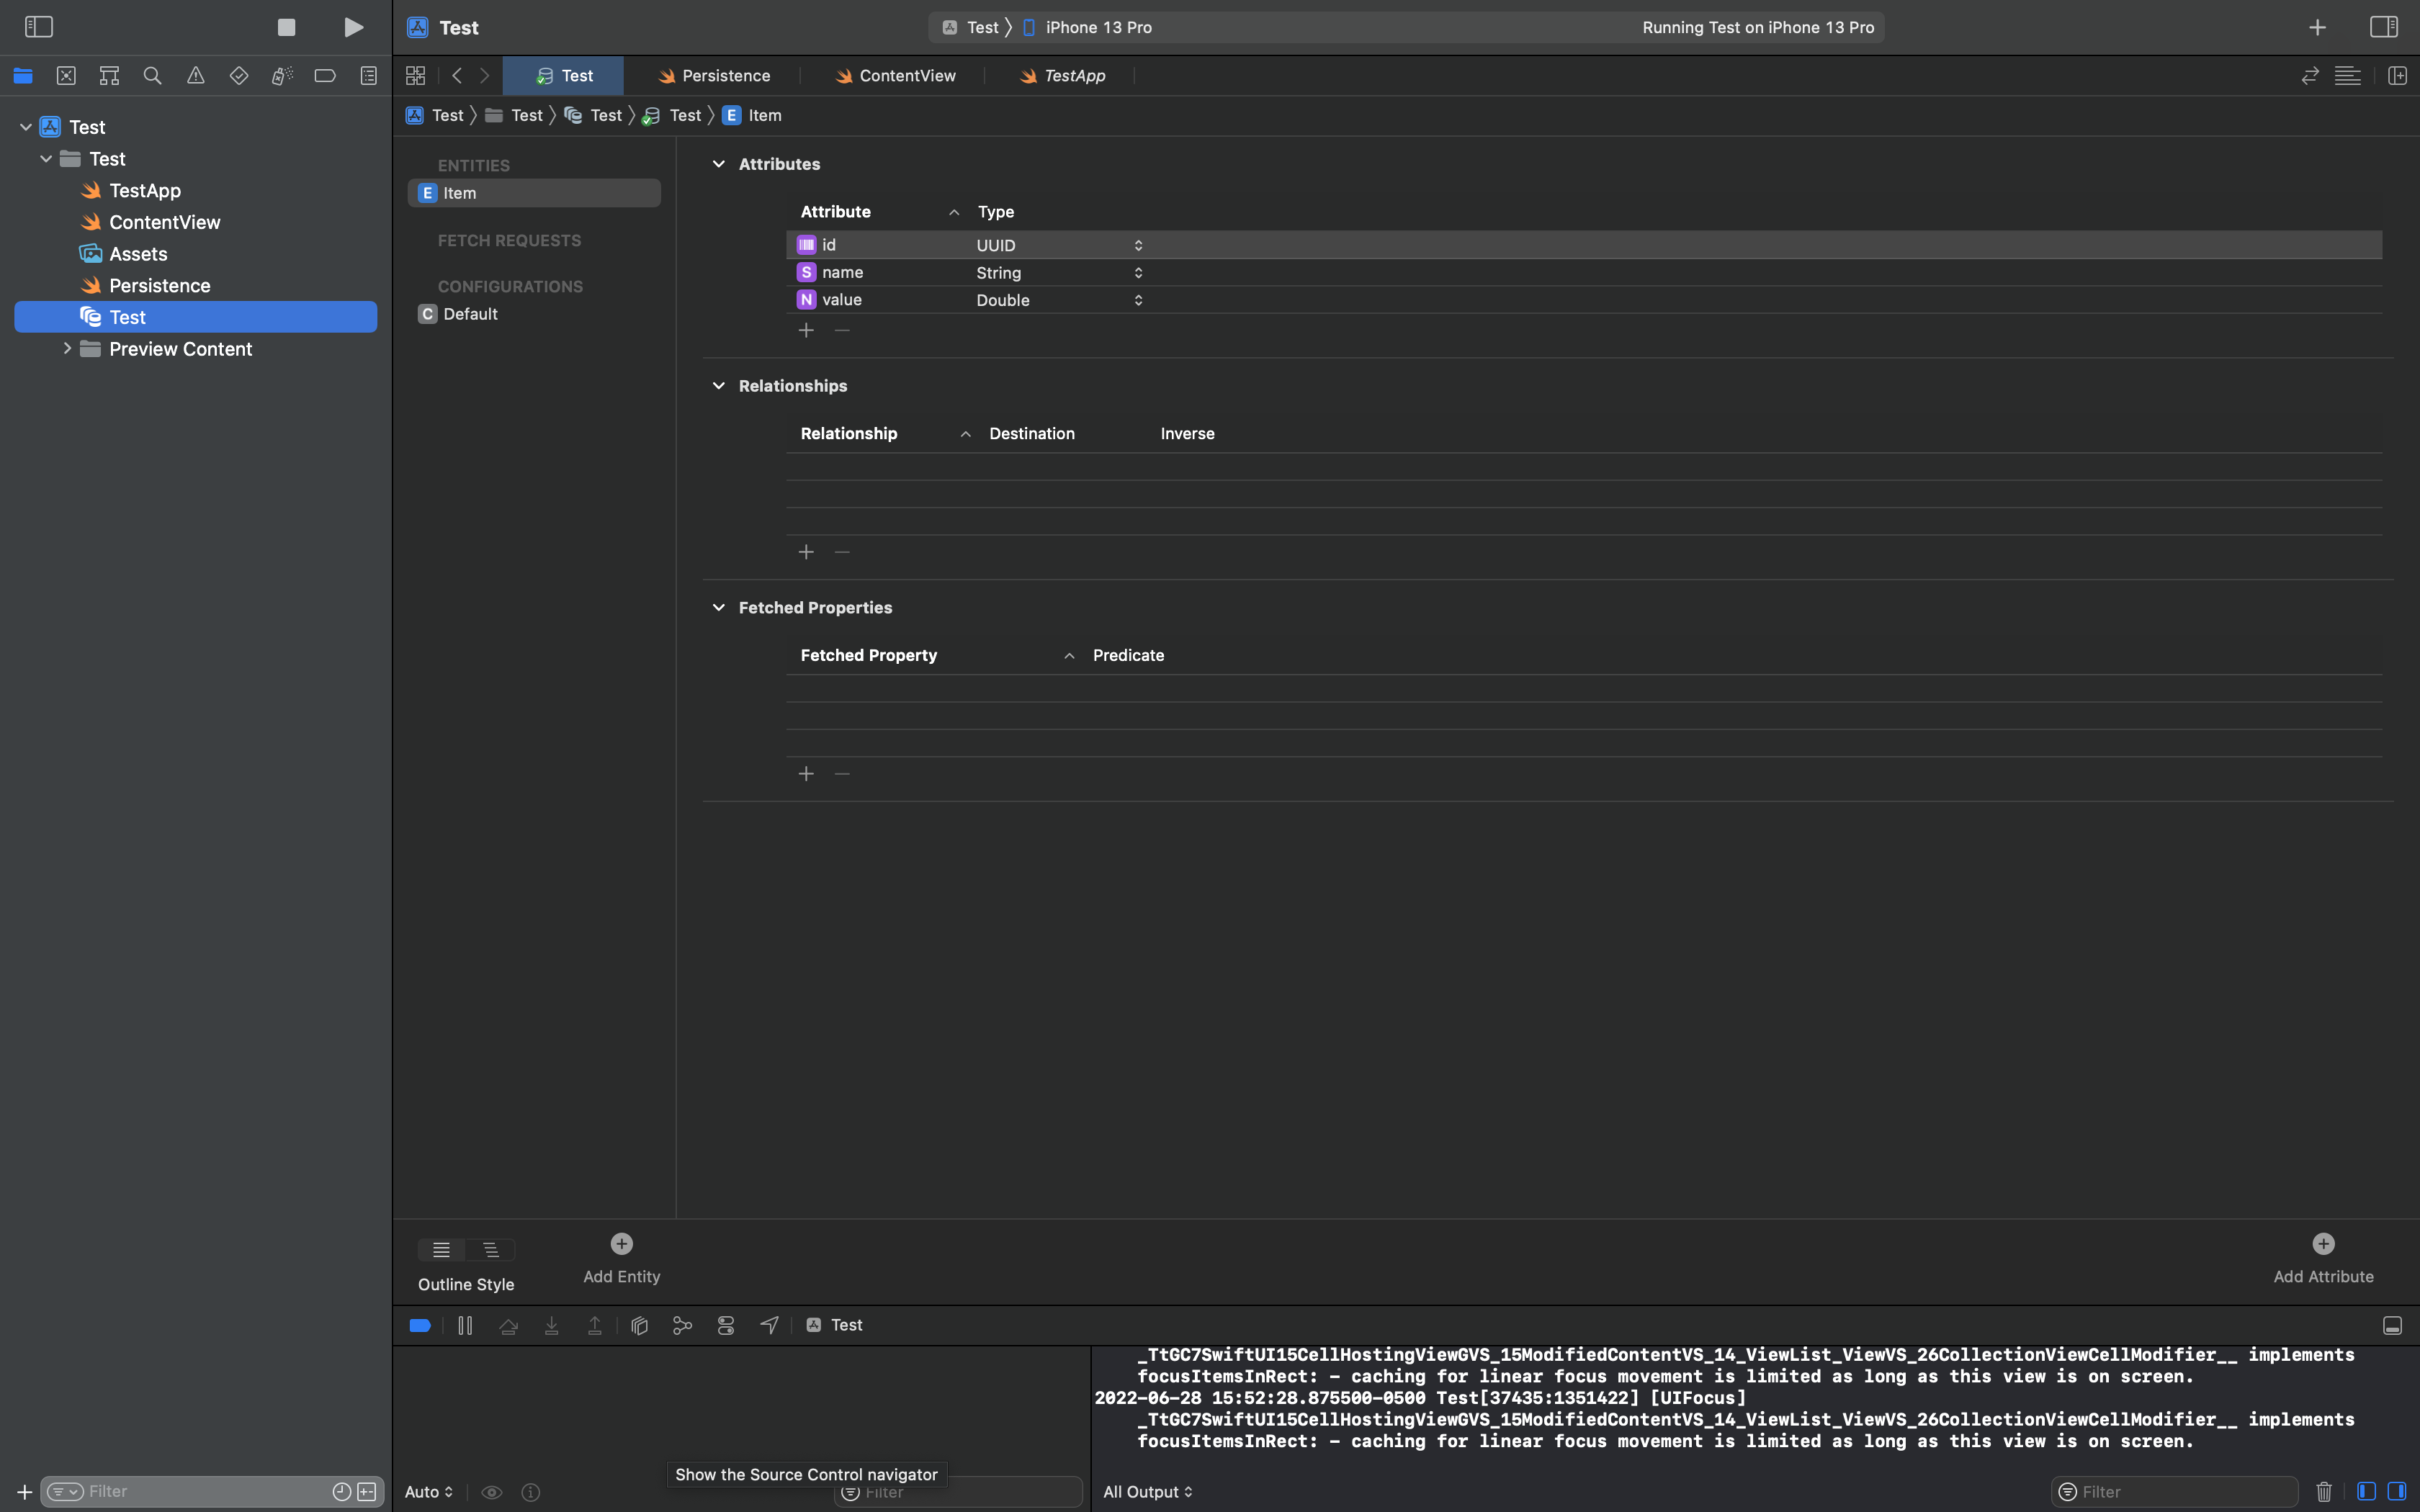The height and width of the screenshot is (1512, 2420).
Task: Toggle the left navigator sidebar
Action: pyautogui.click(x=38, y=27)
